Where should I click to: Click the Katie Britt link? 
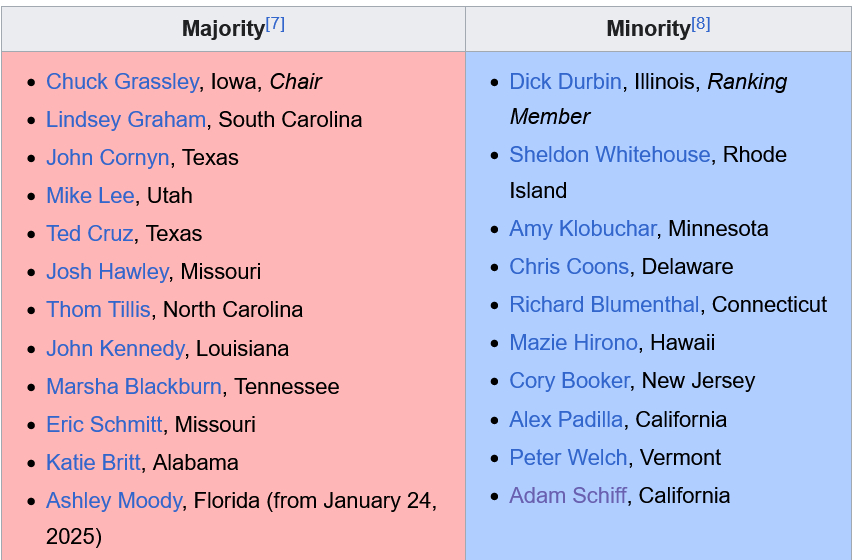(94, 463)
